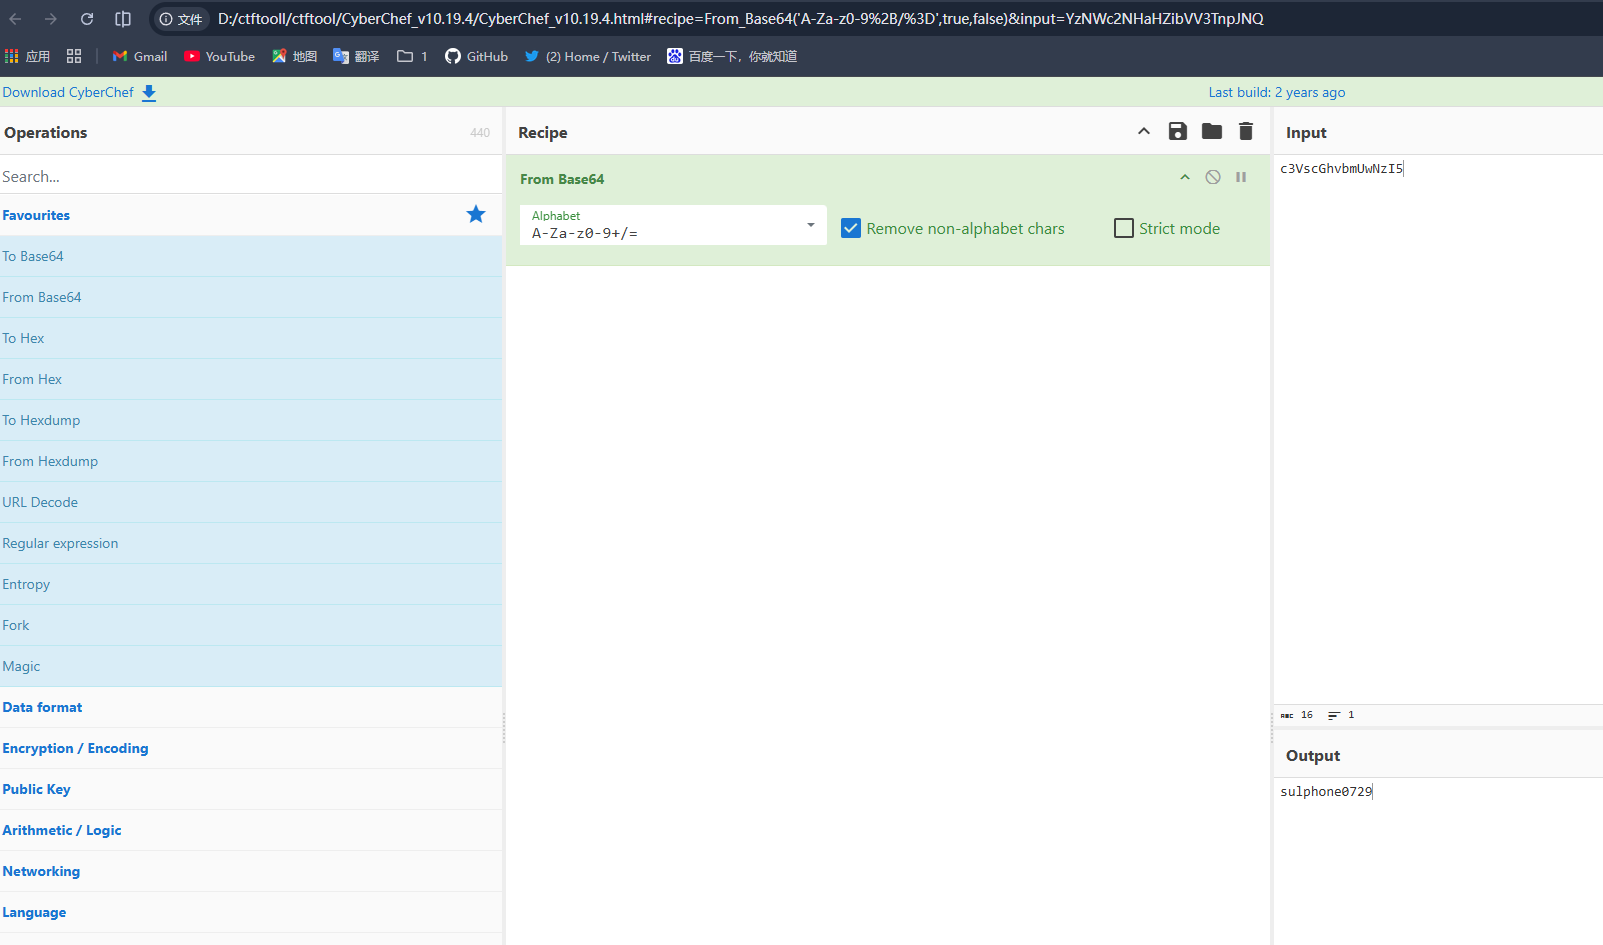Click the Output panel heading

click(1313, 755)
